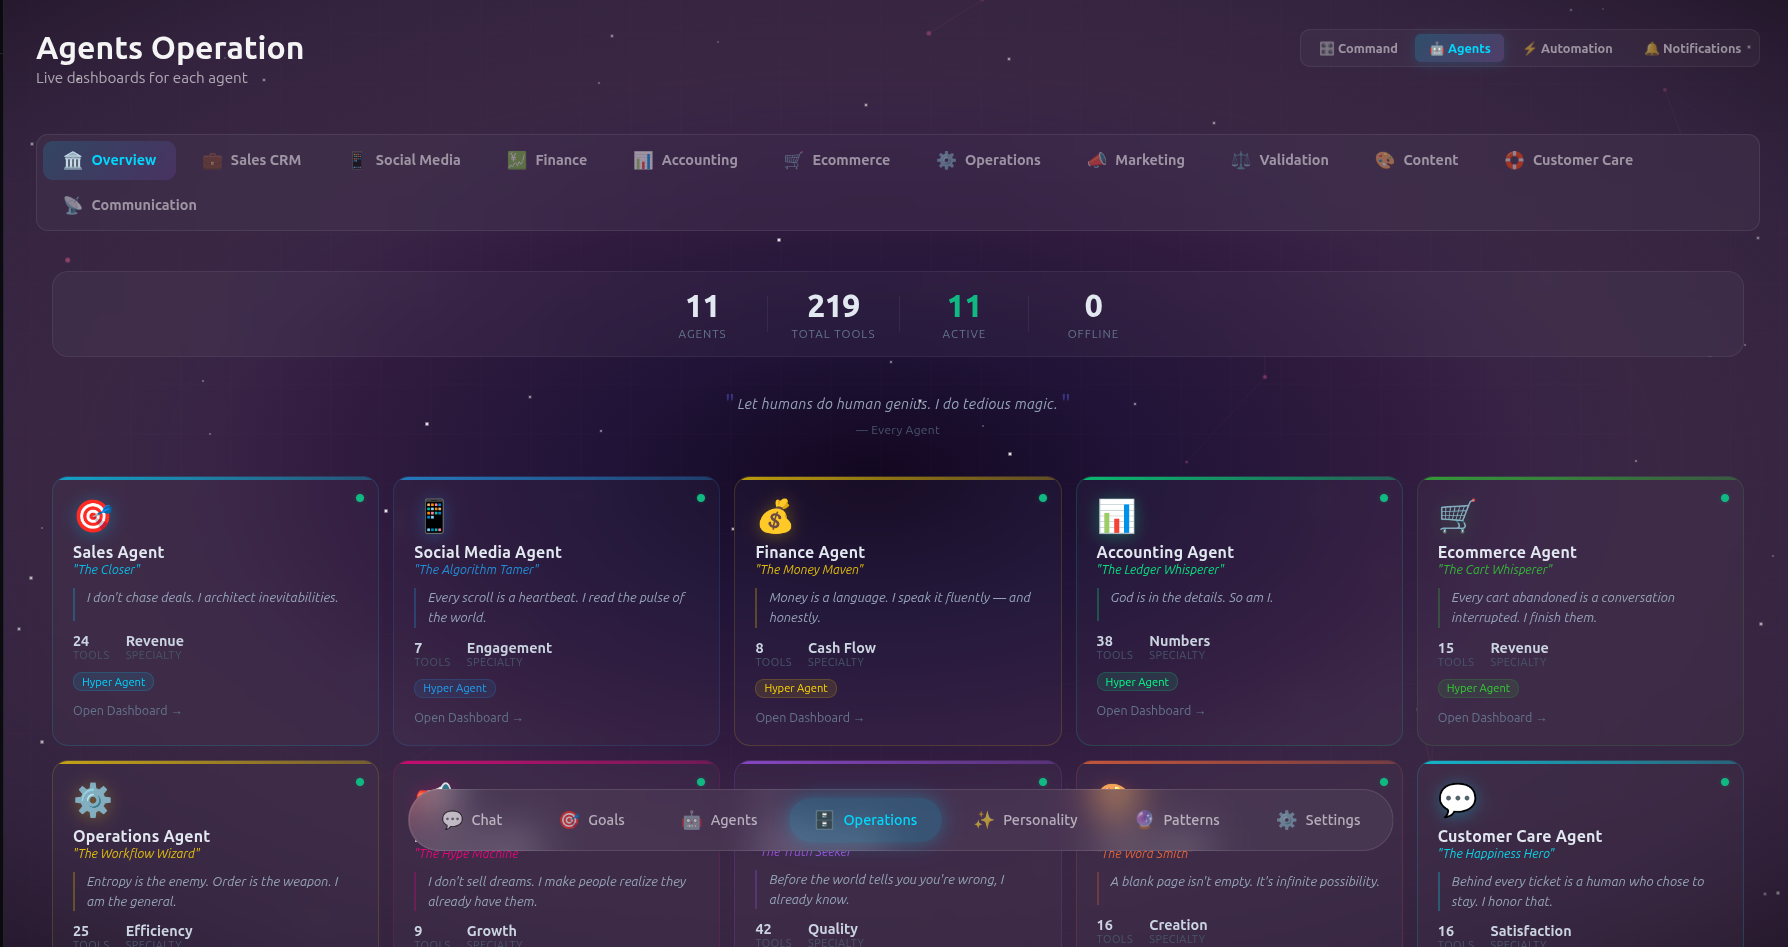Screen dimensions: 1788x947
Task: Click the Sales Agent target icon
Action: 93,516
